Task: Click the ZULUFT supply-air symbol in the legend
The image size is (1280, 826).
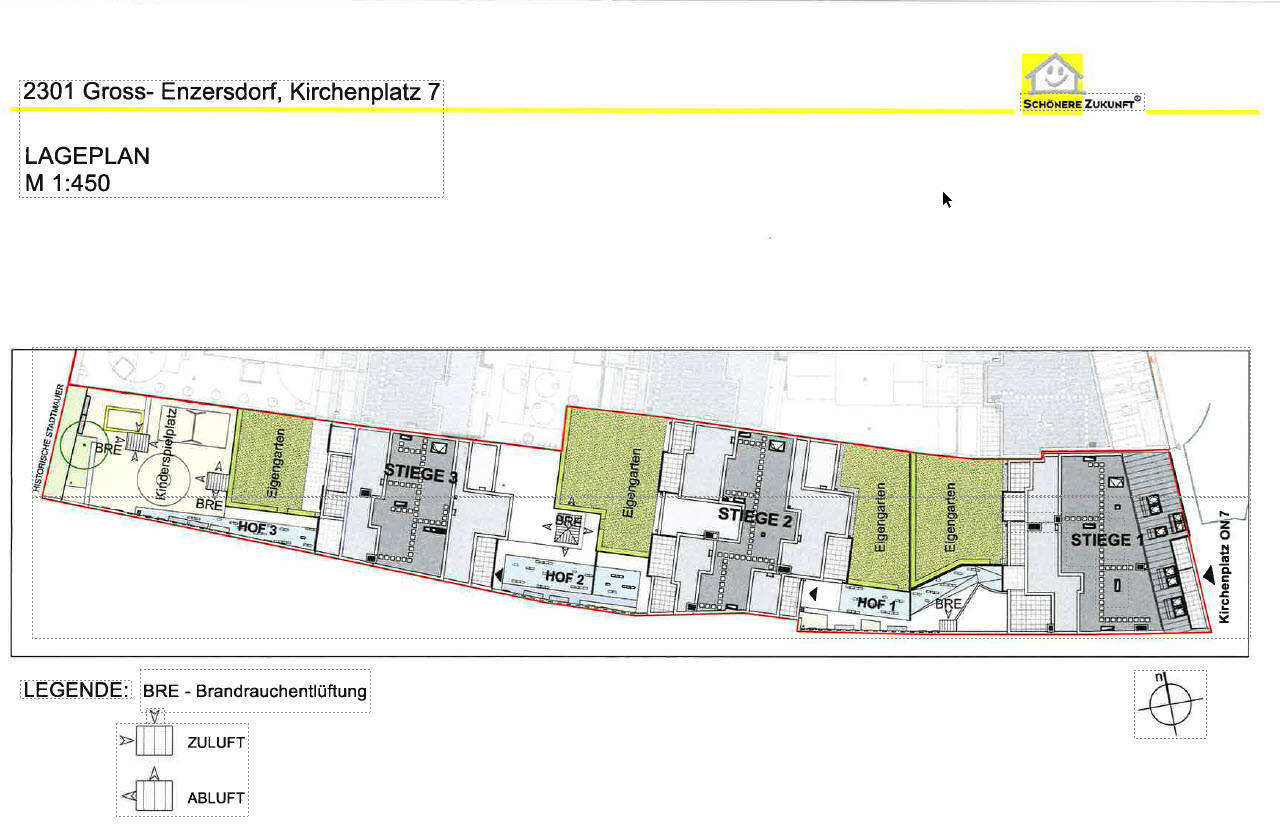Action: click(152, 741)
